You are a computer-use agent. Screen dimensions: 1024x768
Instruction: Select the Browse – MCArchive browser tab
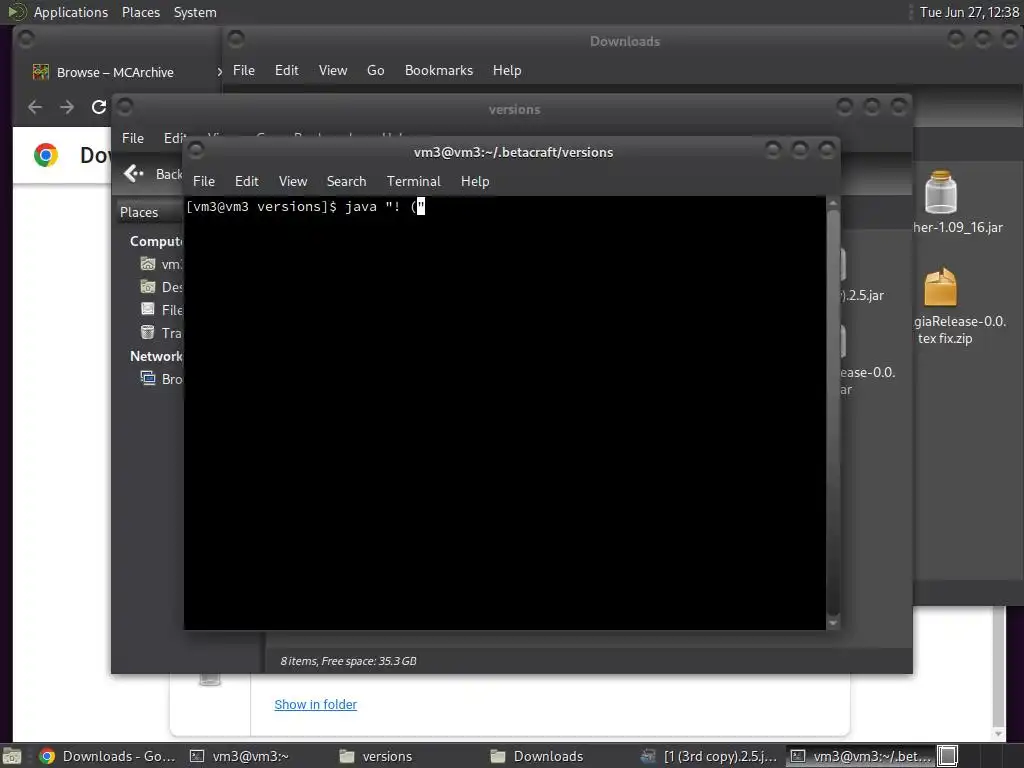click(115, 72)
